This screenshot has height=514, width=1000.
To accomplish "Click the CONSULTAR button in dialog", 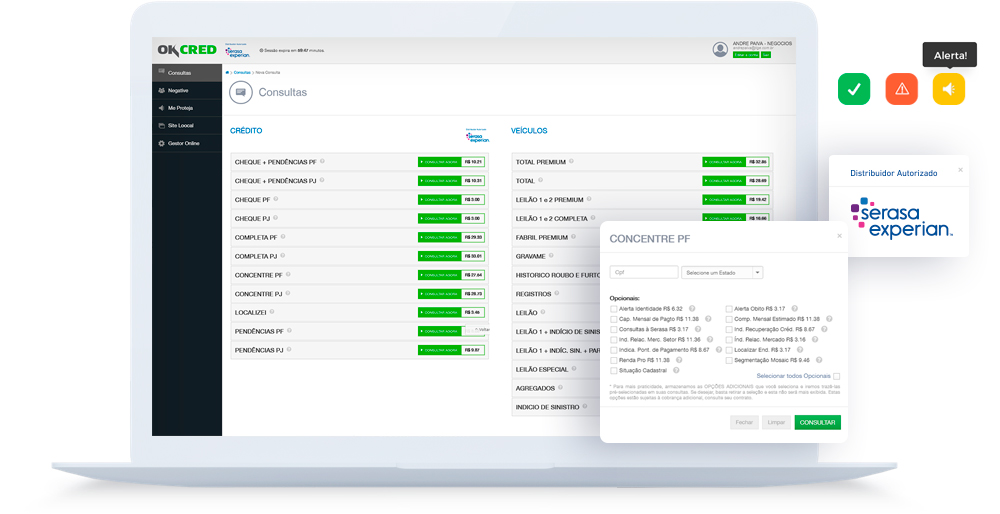I will 818,422.
